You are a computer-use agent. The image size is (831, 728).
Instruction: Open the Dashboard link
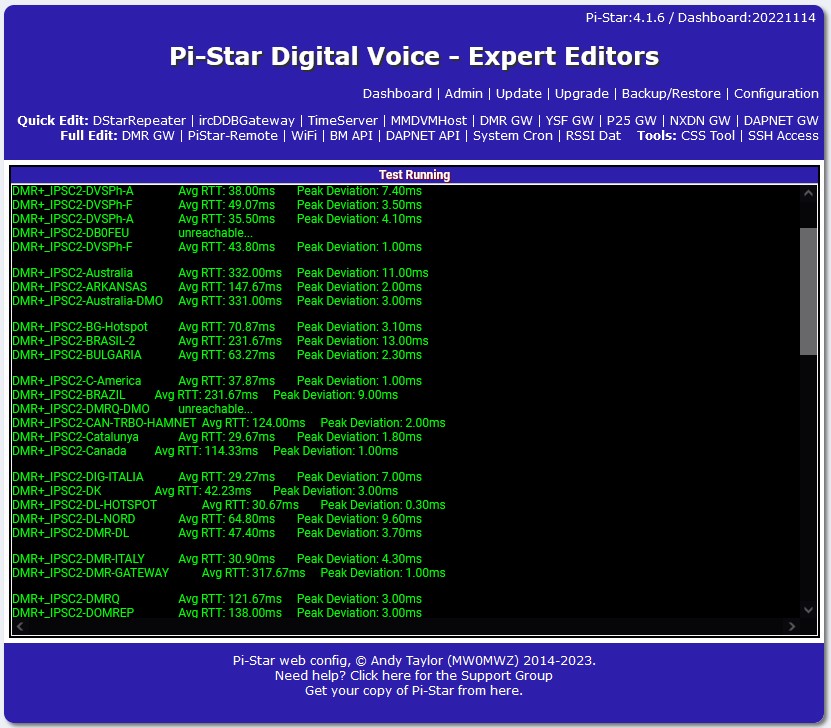(397, 94)
